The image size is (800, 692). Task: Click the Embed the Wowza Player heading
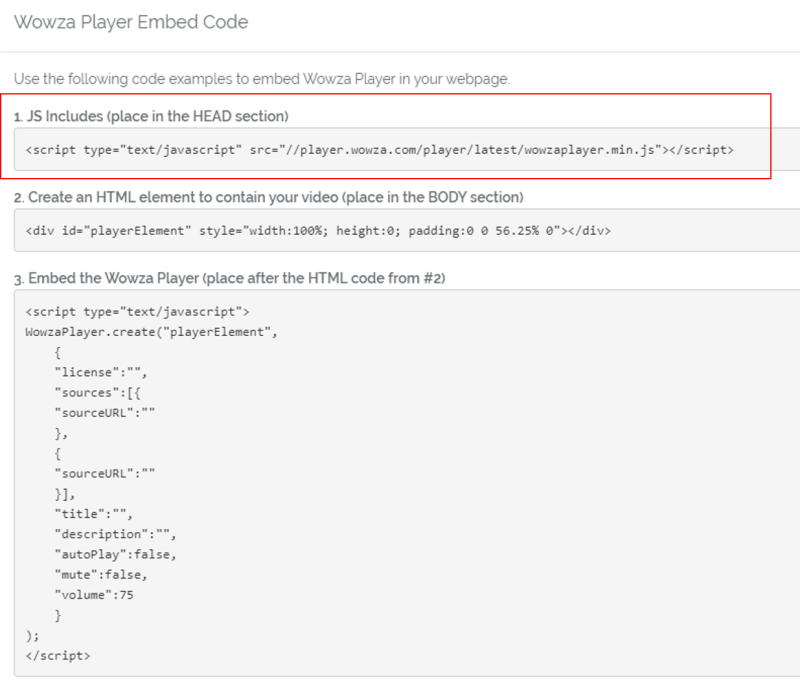coord(229,277)
